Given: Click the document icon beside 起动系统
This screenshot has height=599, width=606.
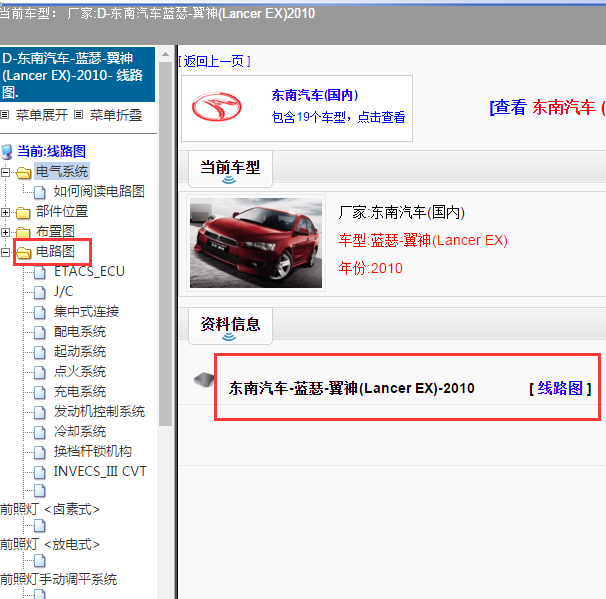Looking at the screenshot, I should [x=39, y=352].
